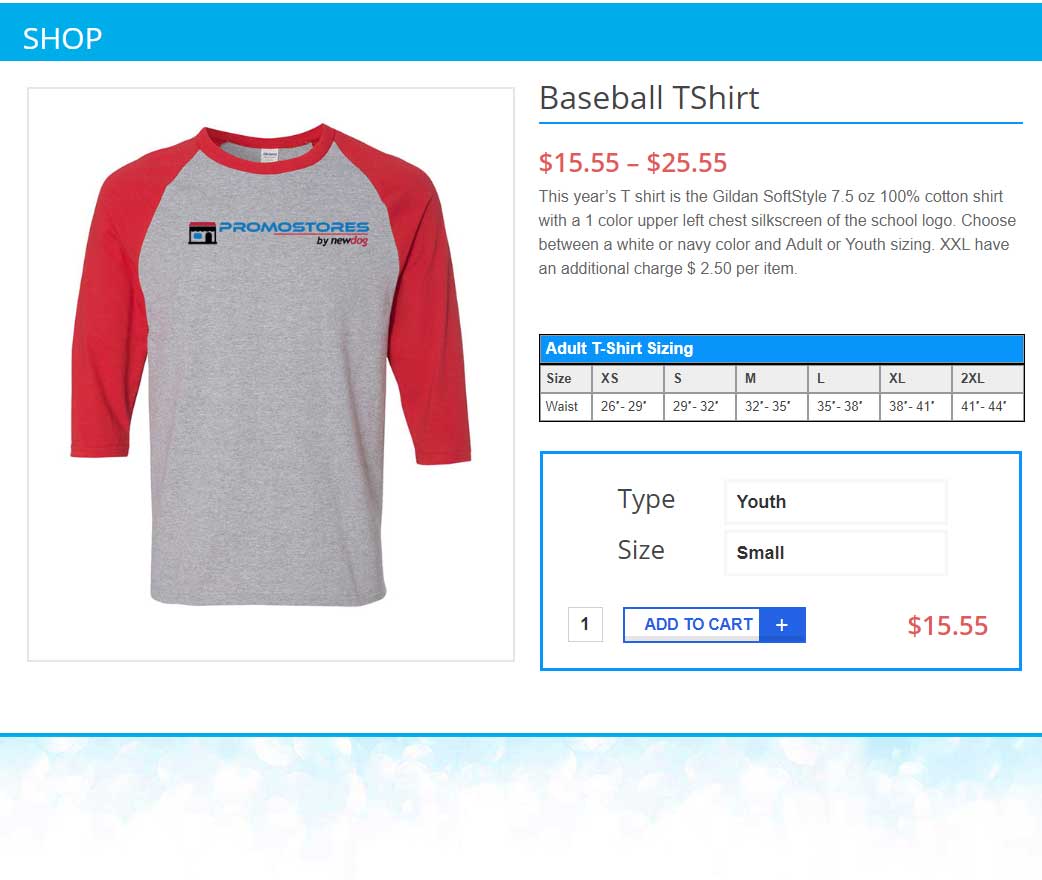This screenshot has width=1042, height=880.
Task: Click the product description paragraph
Action: (x=777, y=233)
